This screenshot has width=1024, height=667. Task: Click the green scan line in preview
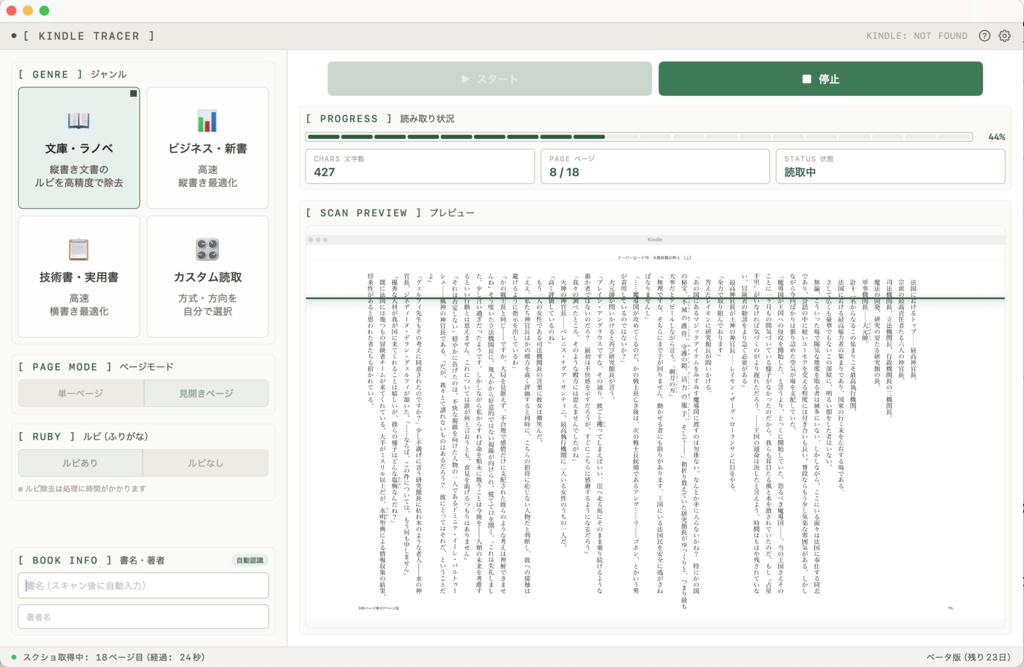click(x=655, y=299)
